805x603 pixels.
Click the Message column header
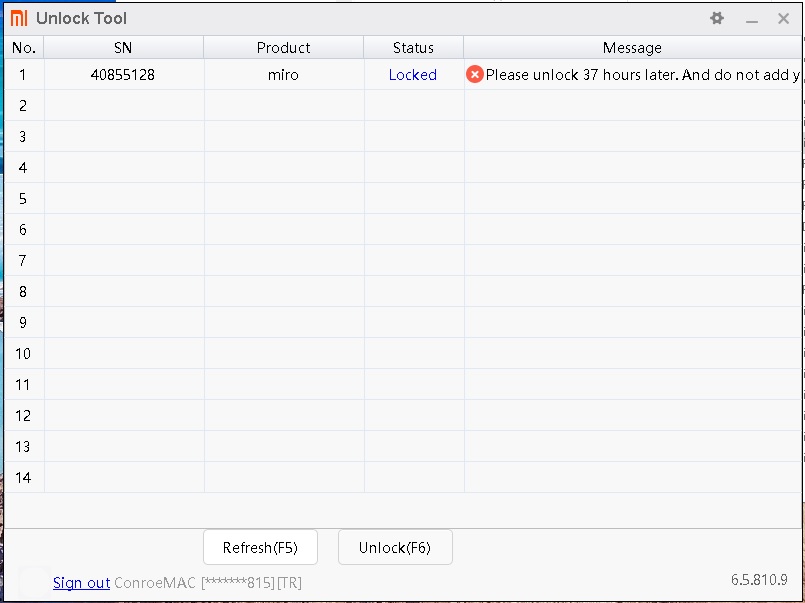point(632,48)
